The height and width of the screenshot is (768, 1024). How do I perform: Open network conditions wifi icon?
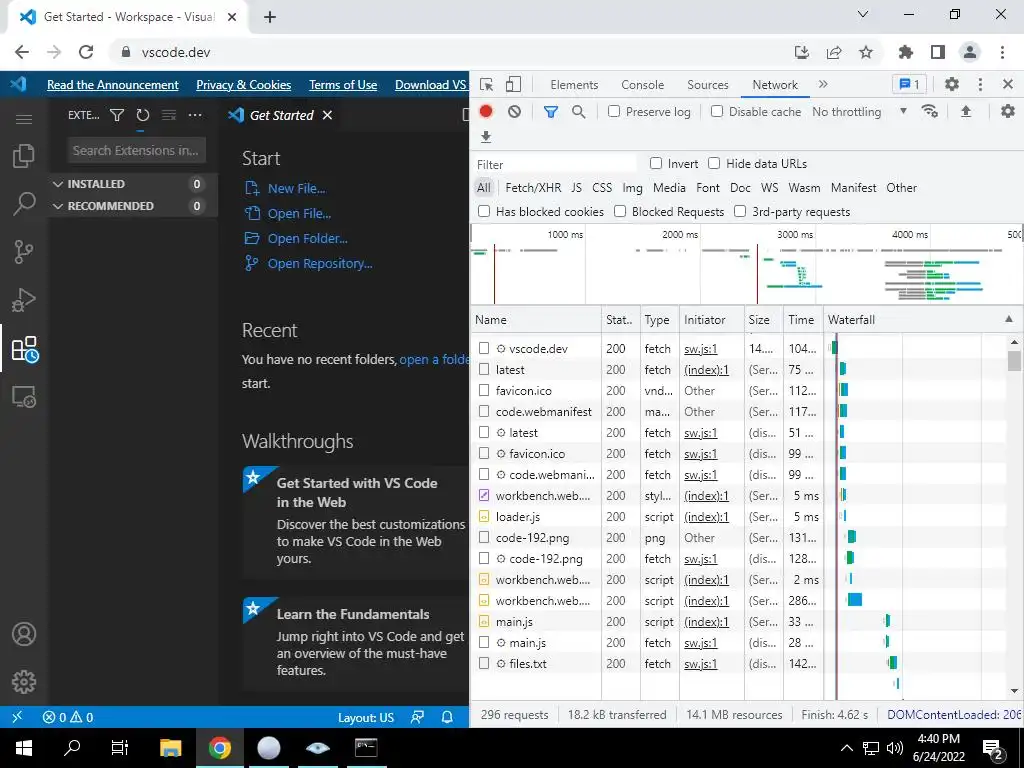click(930, 111)
